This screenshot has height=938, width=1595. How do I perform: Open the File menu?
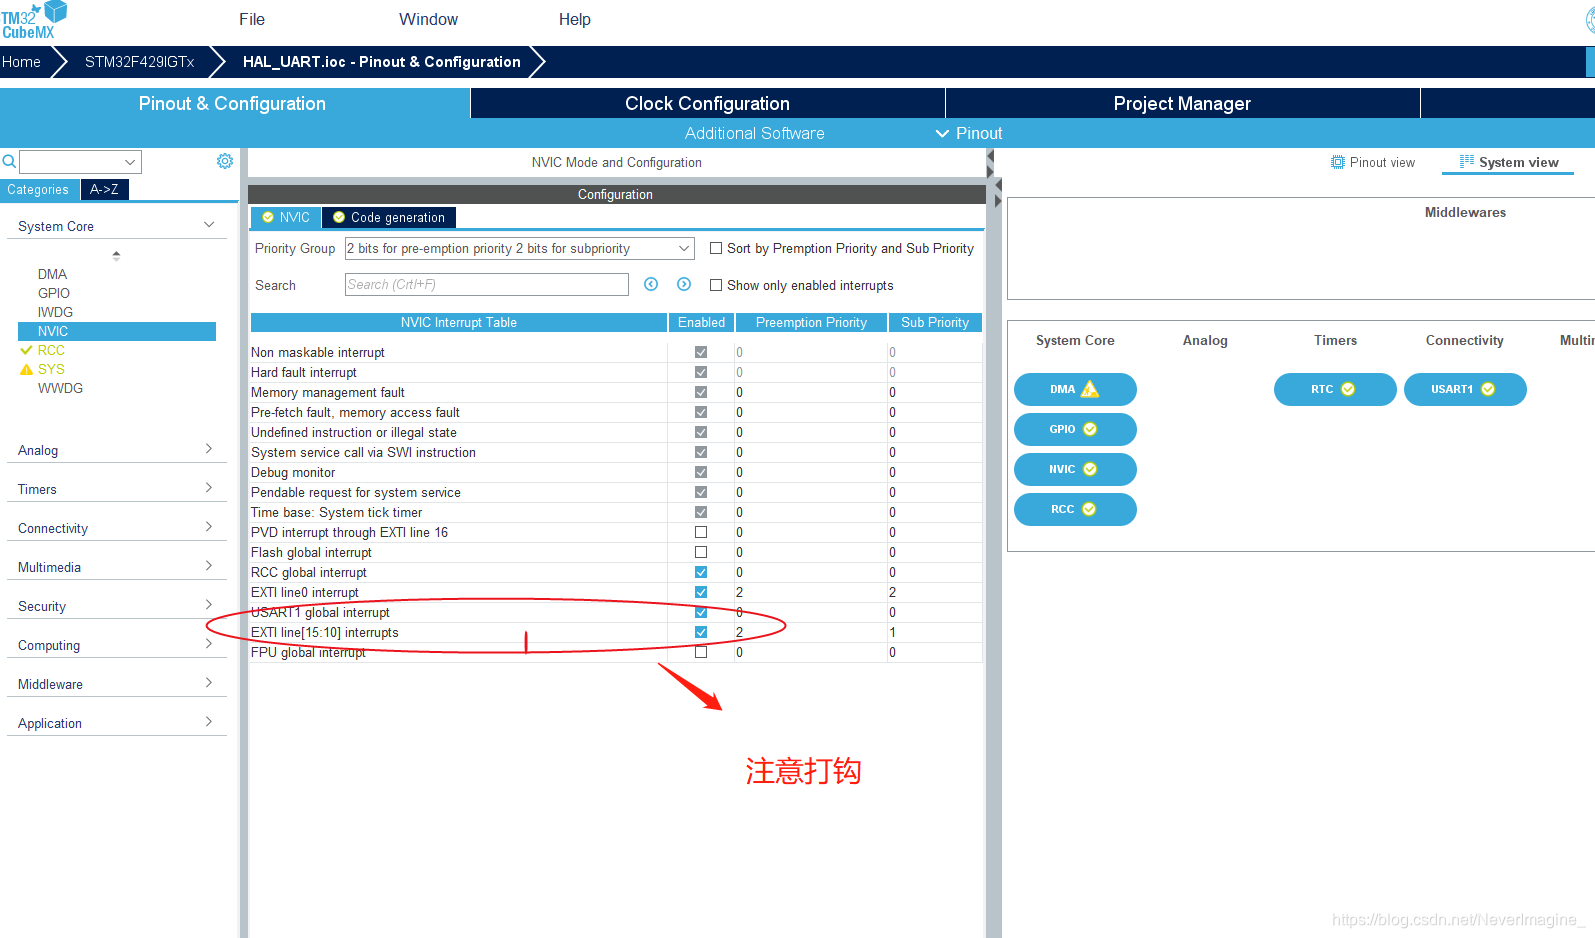coord(252,19)
